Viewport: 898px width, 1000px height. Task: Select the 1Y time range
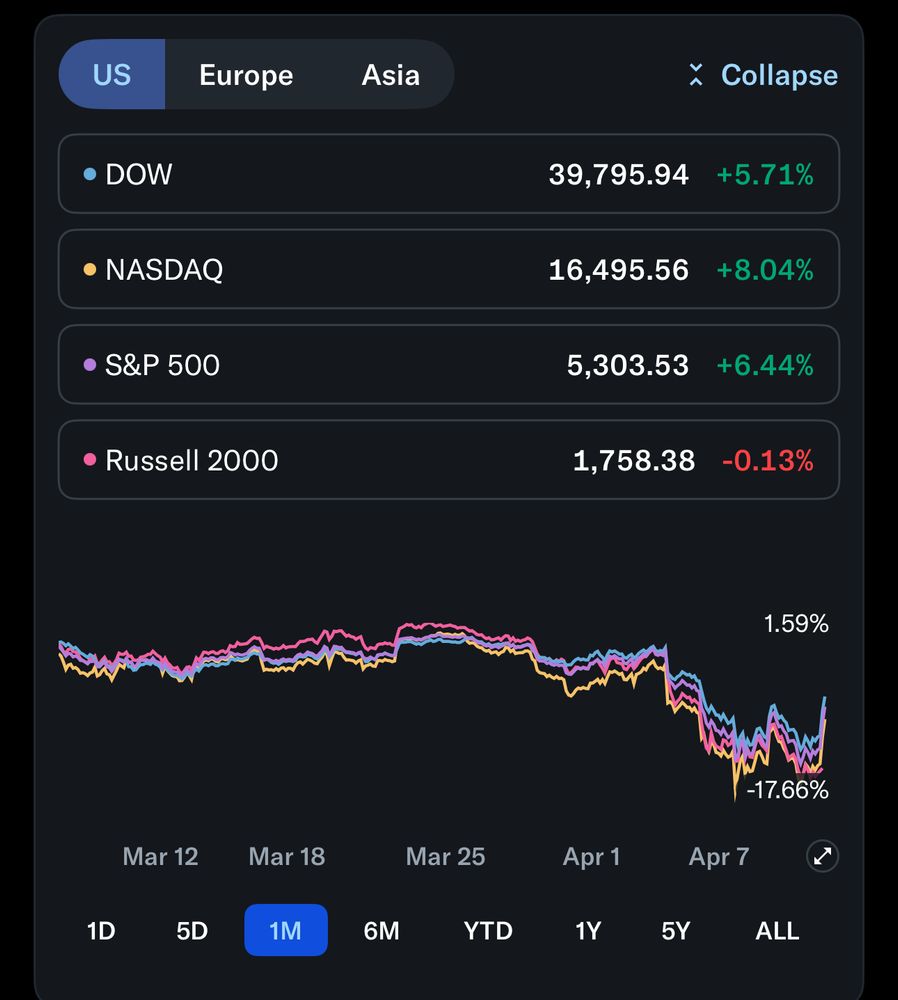(588, 930)
